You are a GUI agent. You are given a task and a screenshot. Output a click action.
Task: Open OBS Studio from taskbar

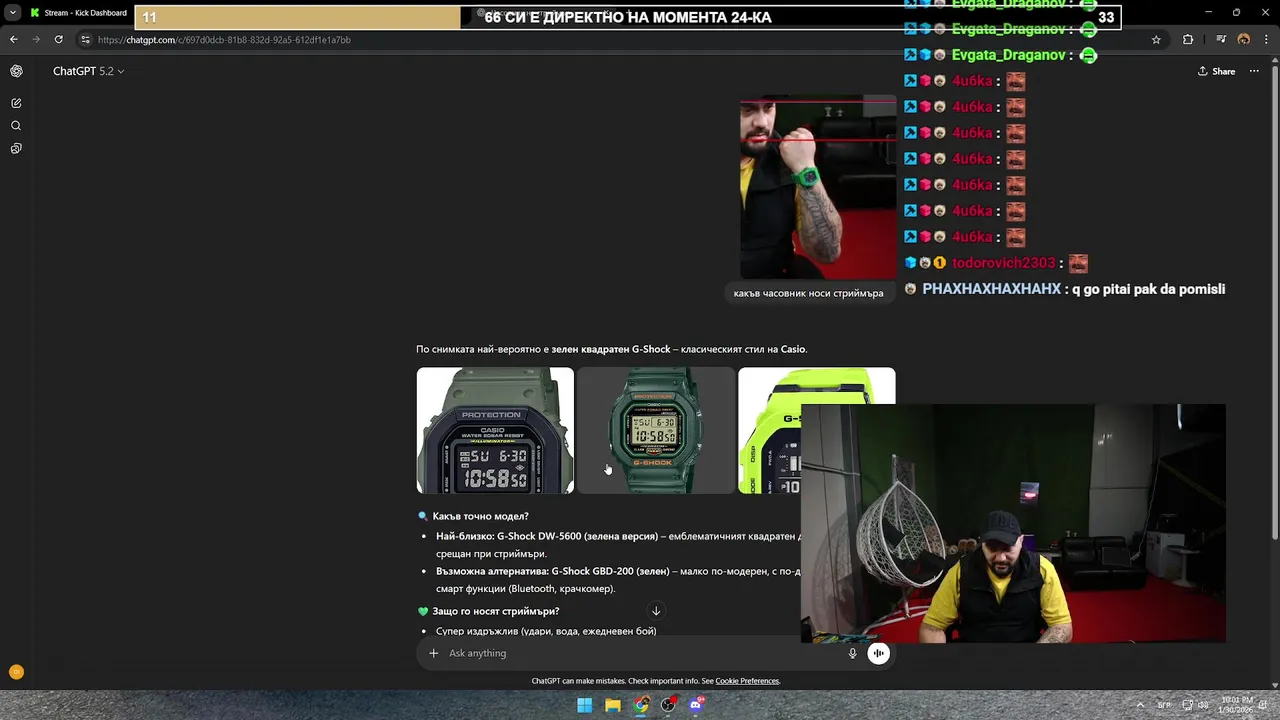point(669,705)
